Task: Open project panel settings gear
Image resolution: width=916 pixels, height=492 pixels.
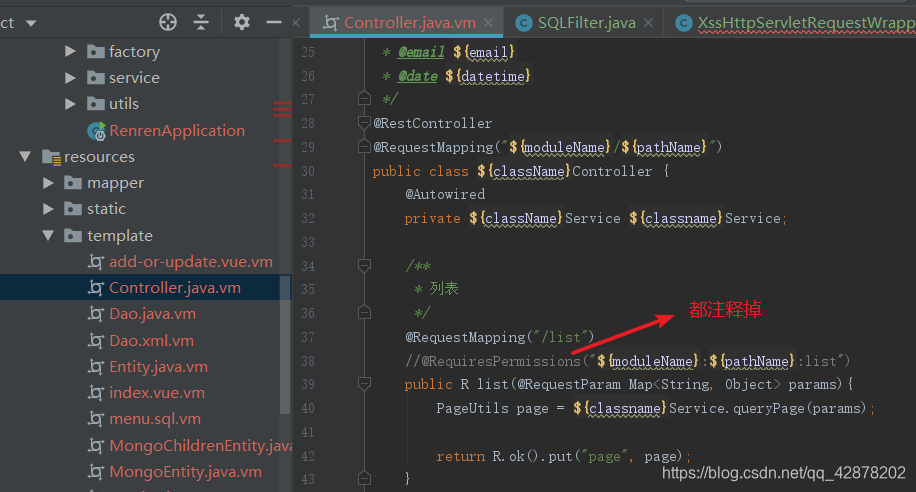Action: click(242, 22)
